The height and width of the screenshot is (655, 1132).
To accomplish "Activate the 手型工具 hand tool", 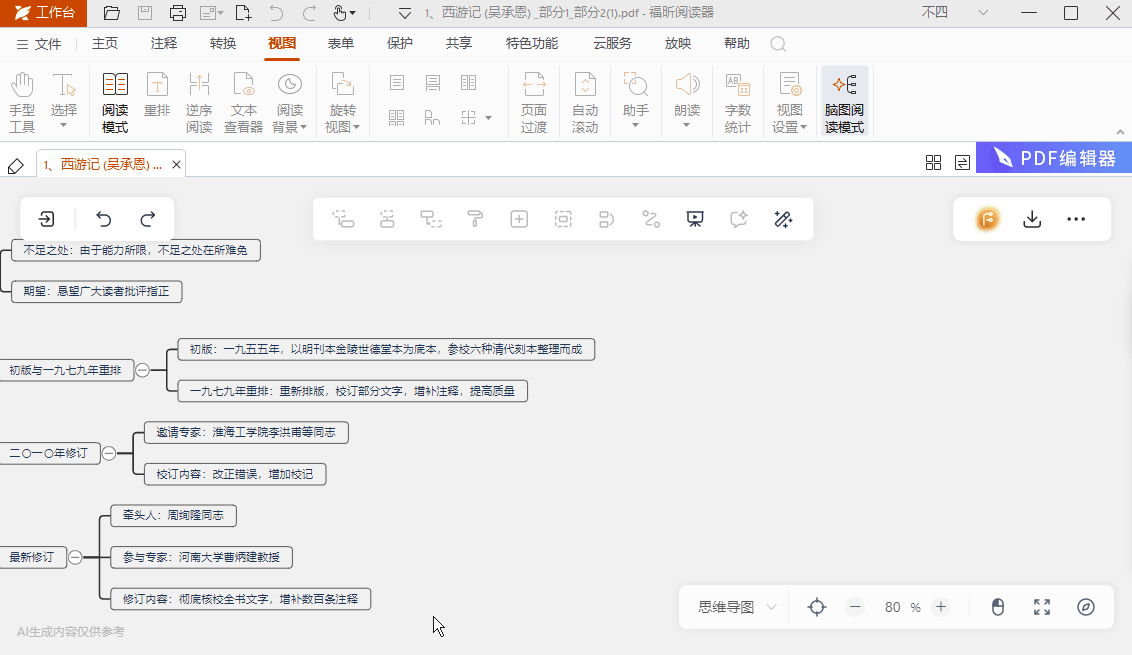I will (21, 100).
